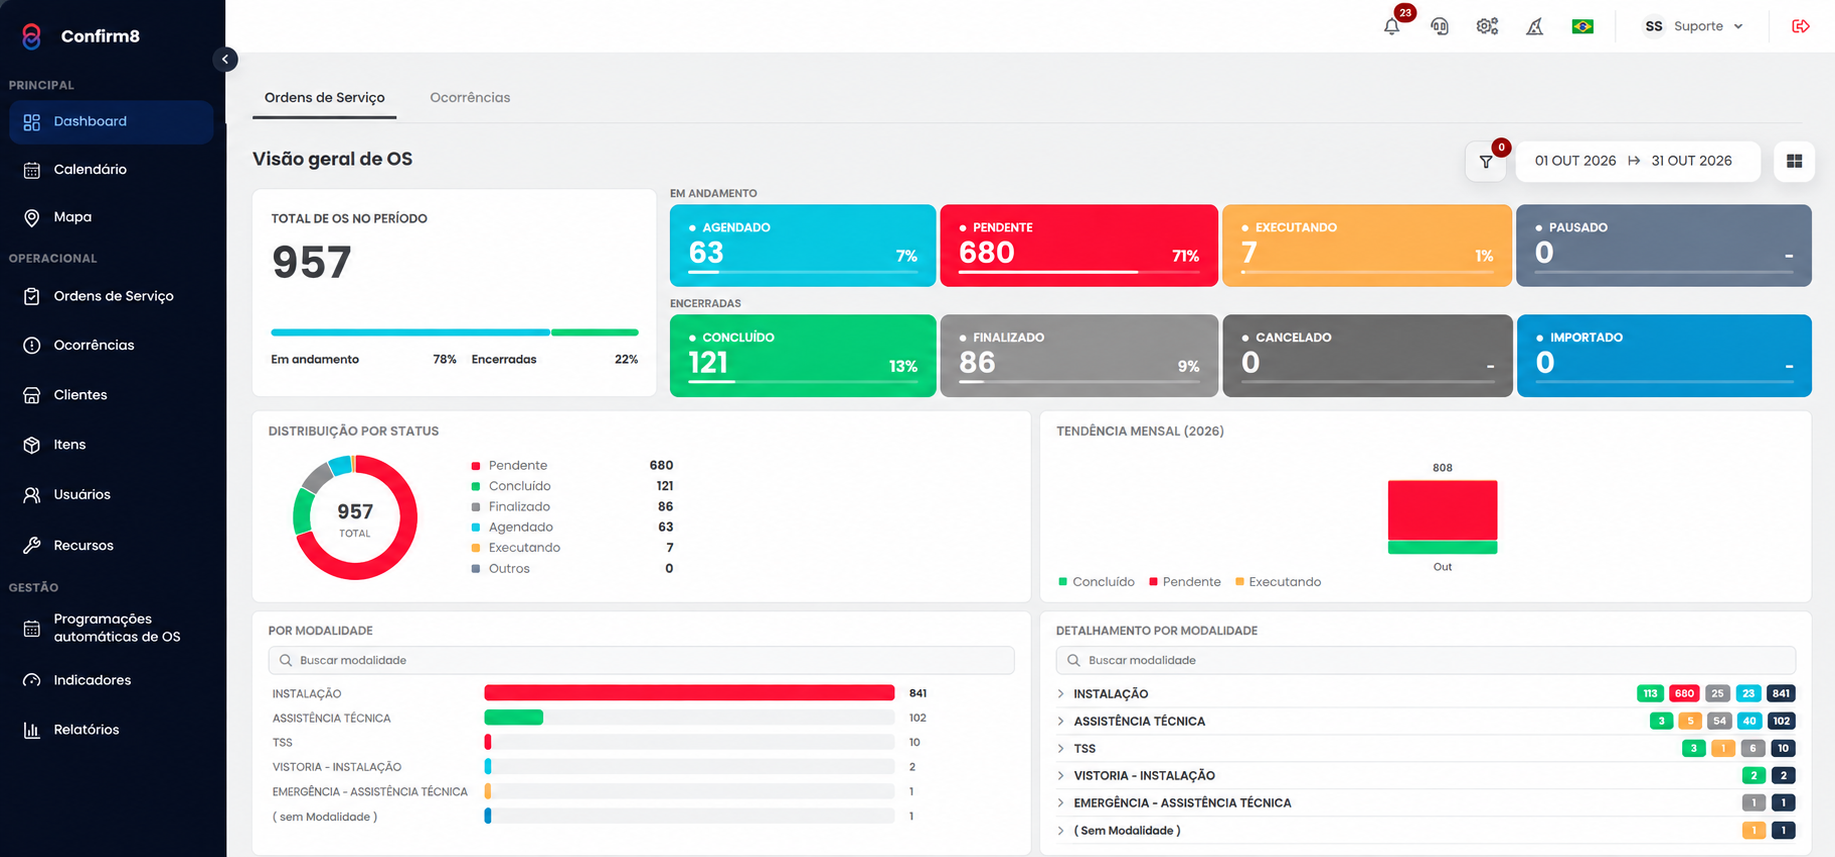Expand TSS row in modality details
Viewport: 1835px width, 857px height.
click(x=1061, y=748)
